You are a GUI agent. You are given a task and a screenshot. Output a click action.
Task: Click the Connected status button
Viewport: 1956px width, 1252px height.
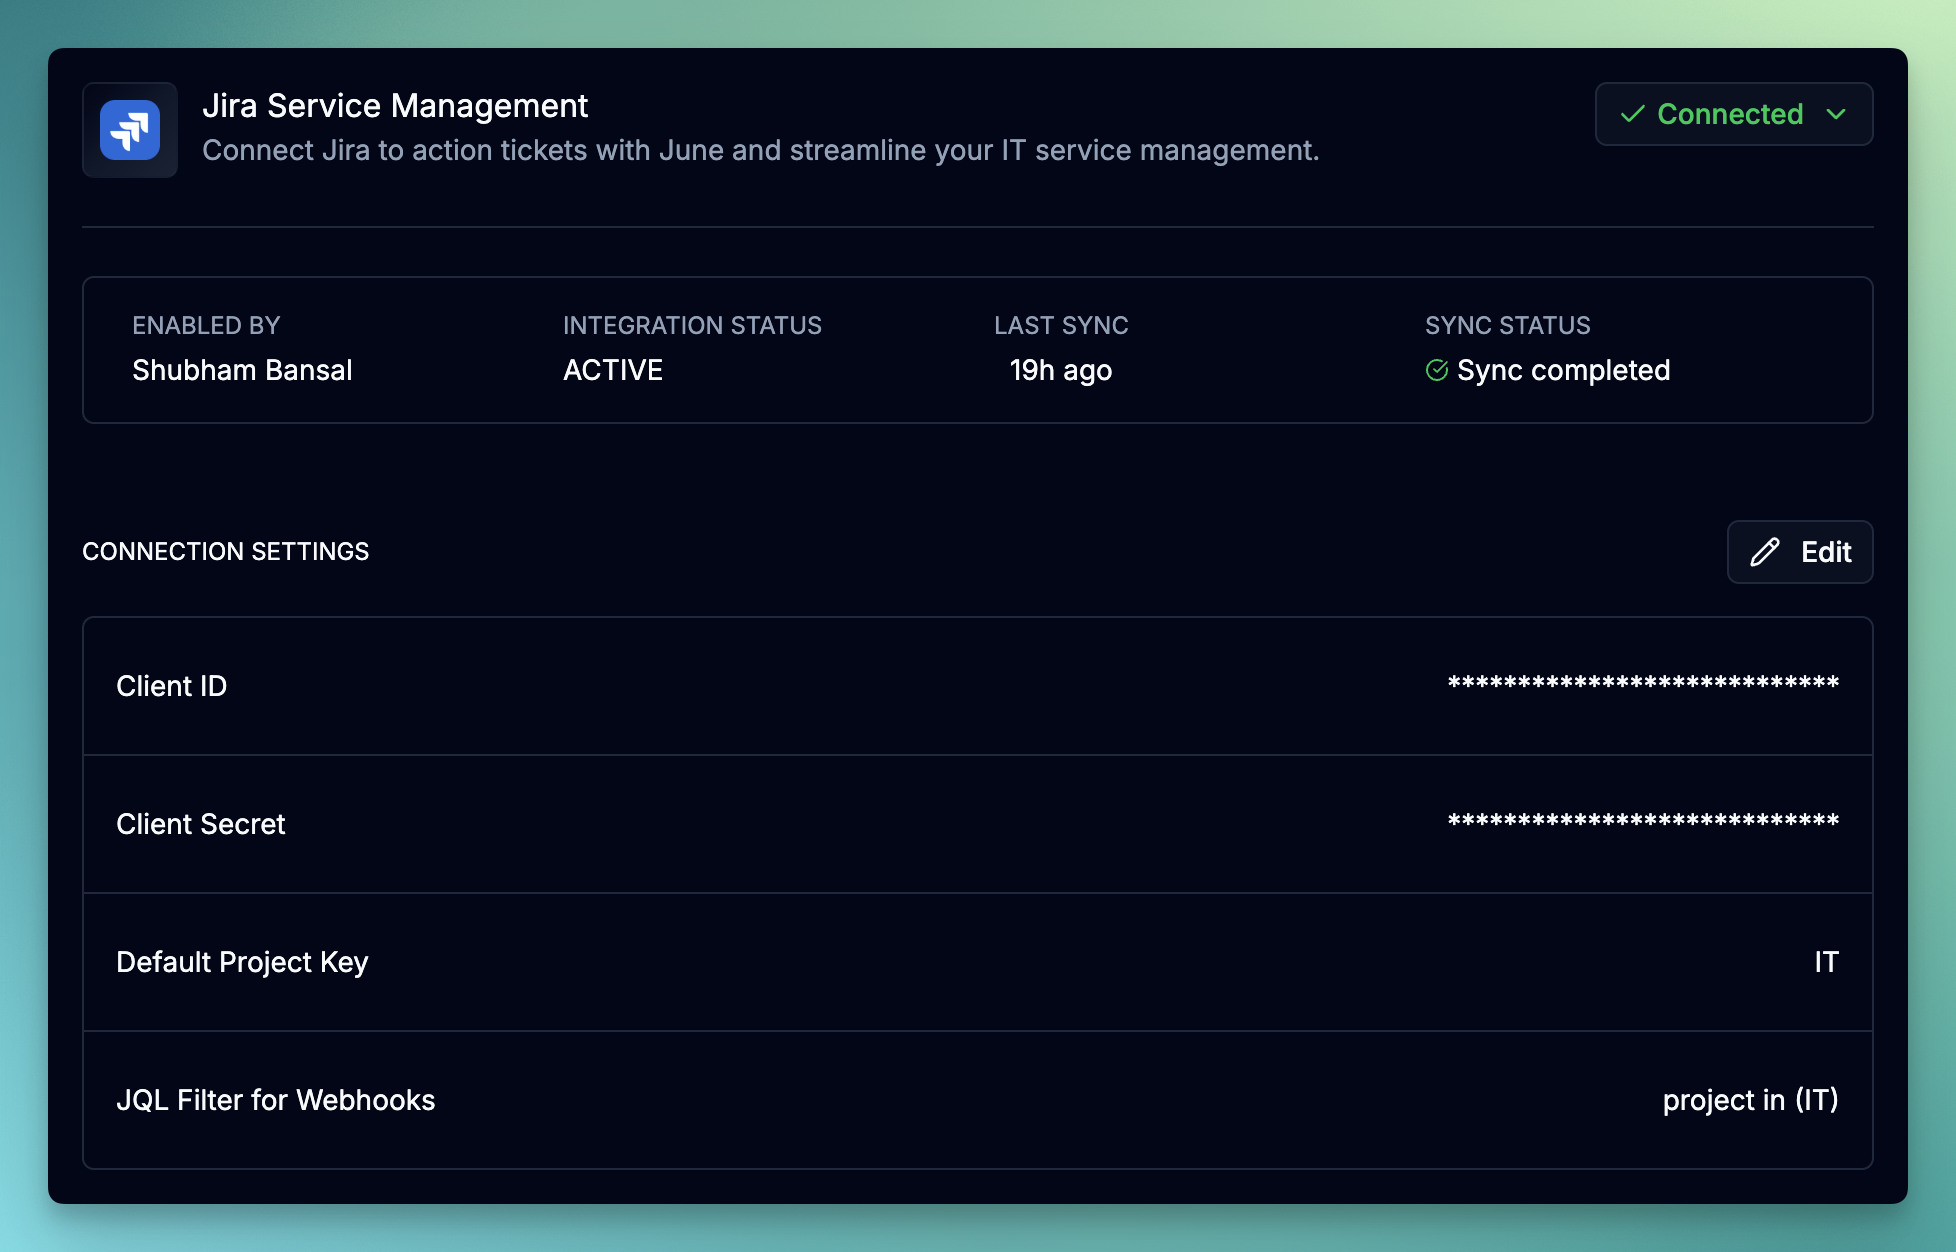click(x=1734, y=114)
